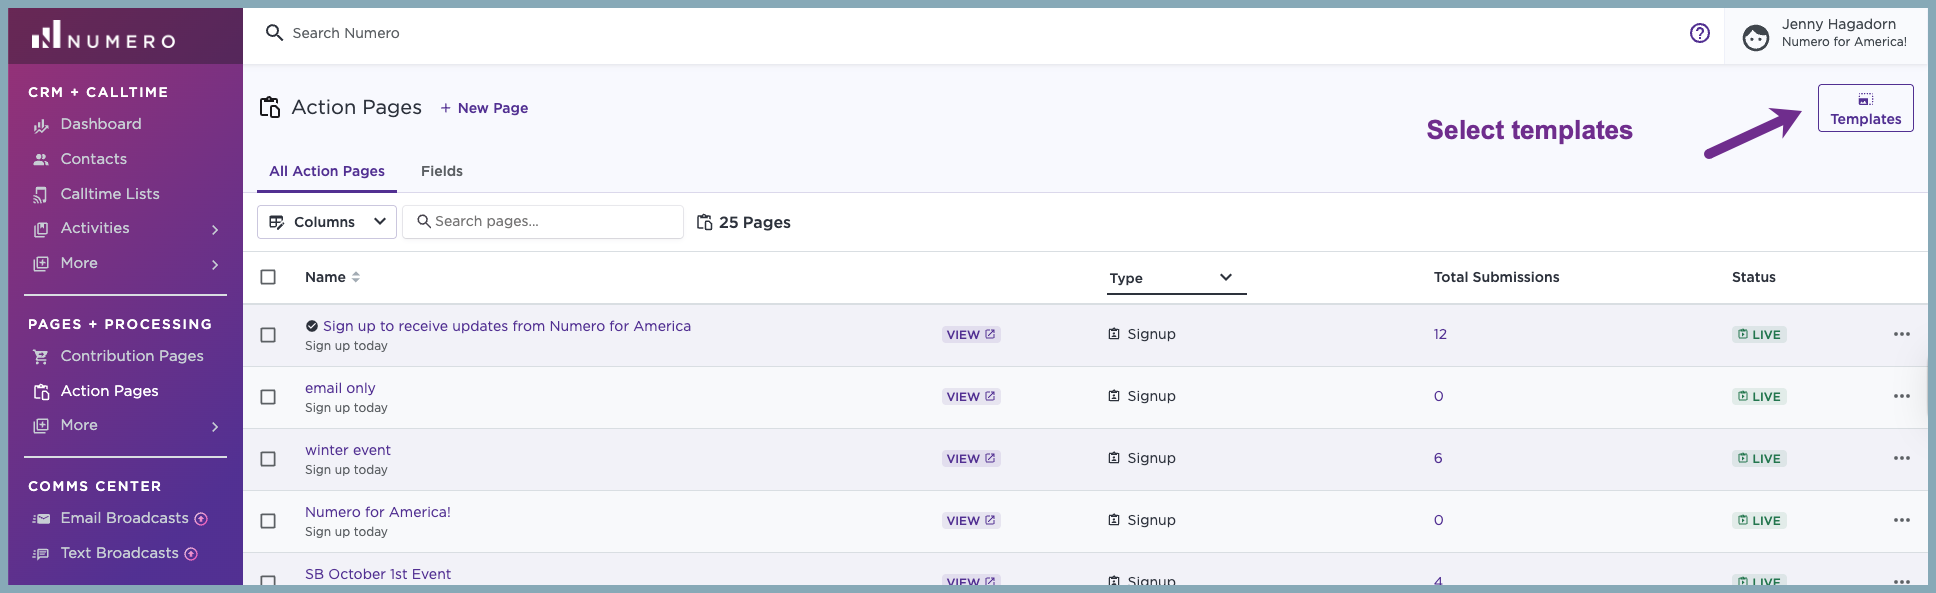Image resolution: width=1936 pixels, height=593 pixels.
Task: Open the help question mark icon
Action: [x=1700, y=33]
